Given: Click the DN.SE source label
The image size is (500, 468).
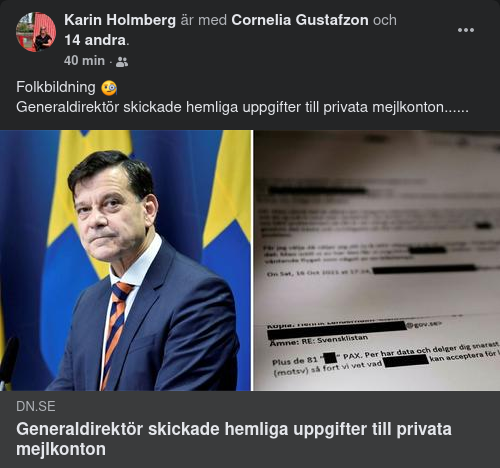Looking at the screenshot, I should pos(36,406).
